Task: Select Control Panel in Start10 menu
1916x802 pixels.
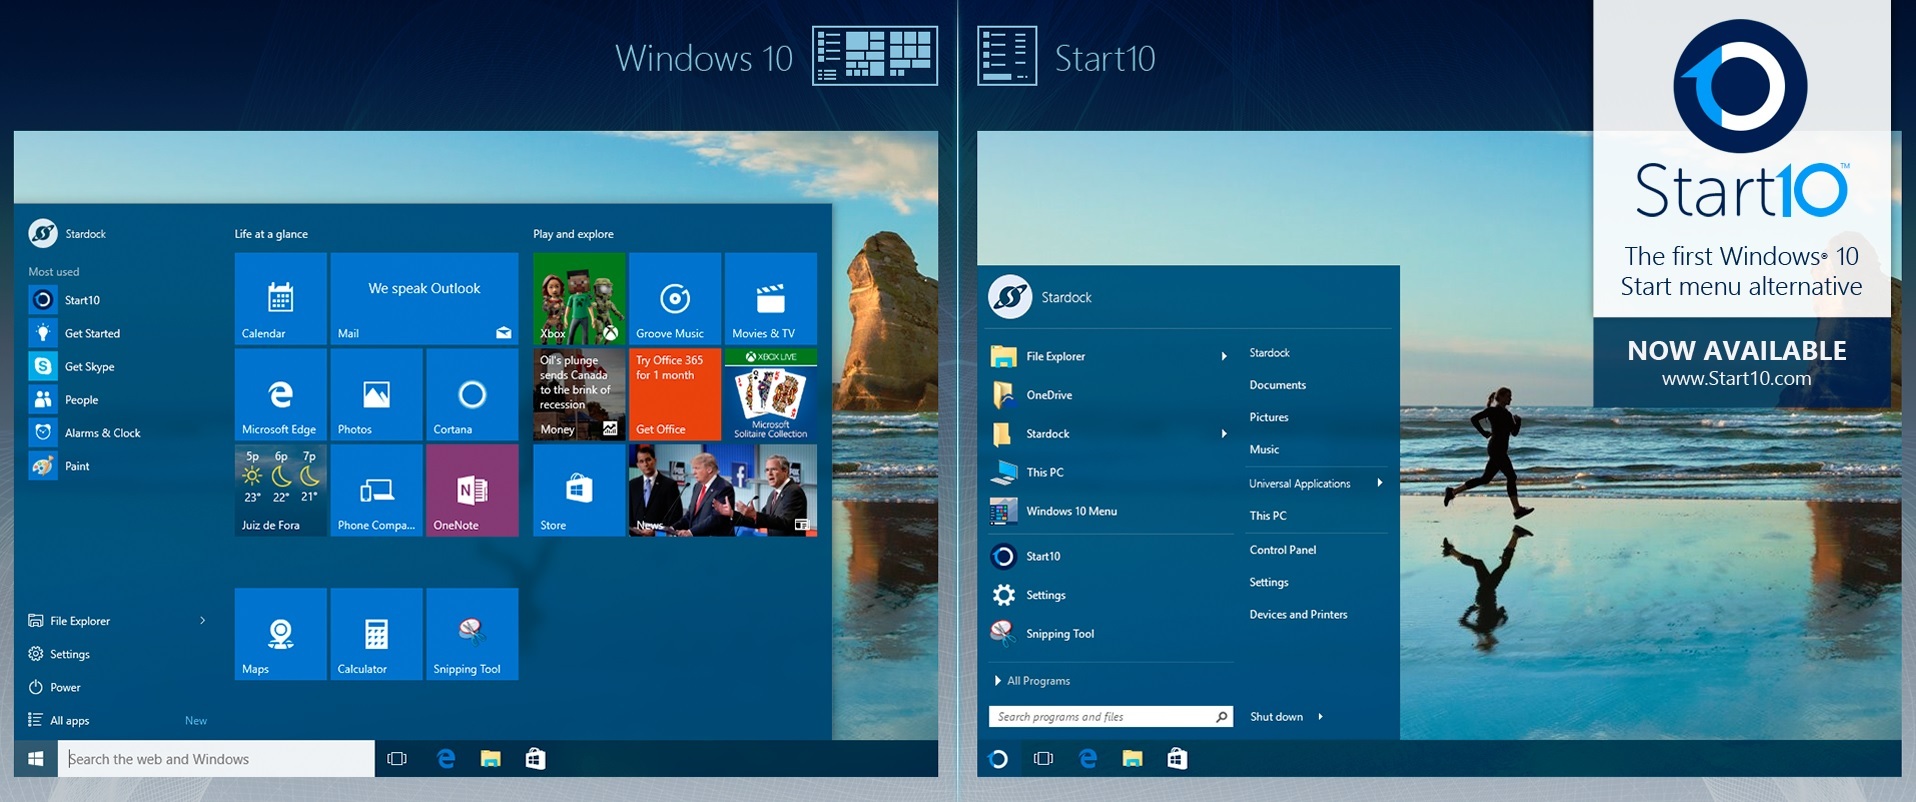Action: [x=1282, y=550]
